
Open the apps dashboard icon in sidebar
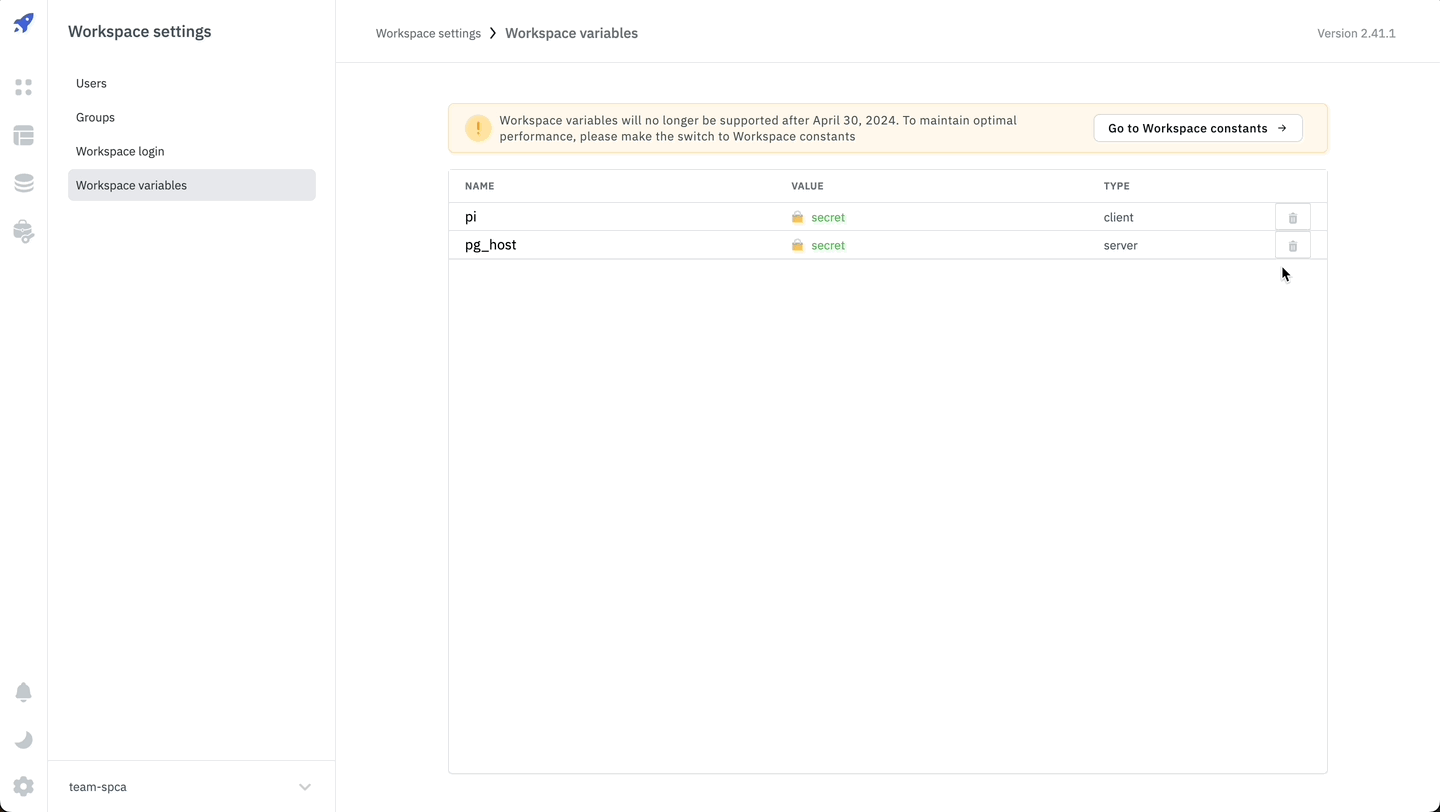coord(24,87)
